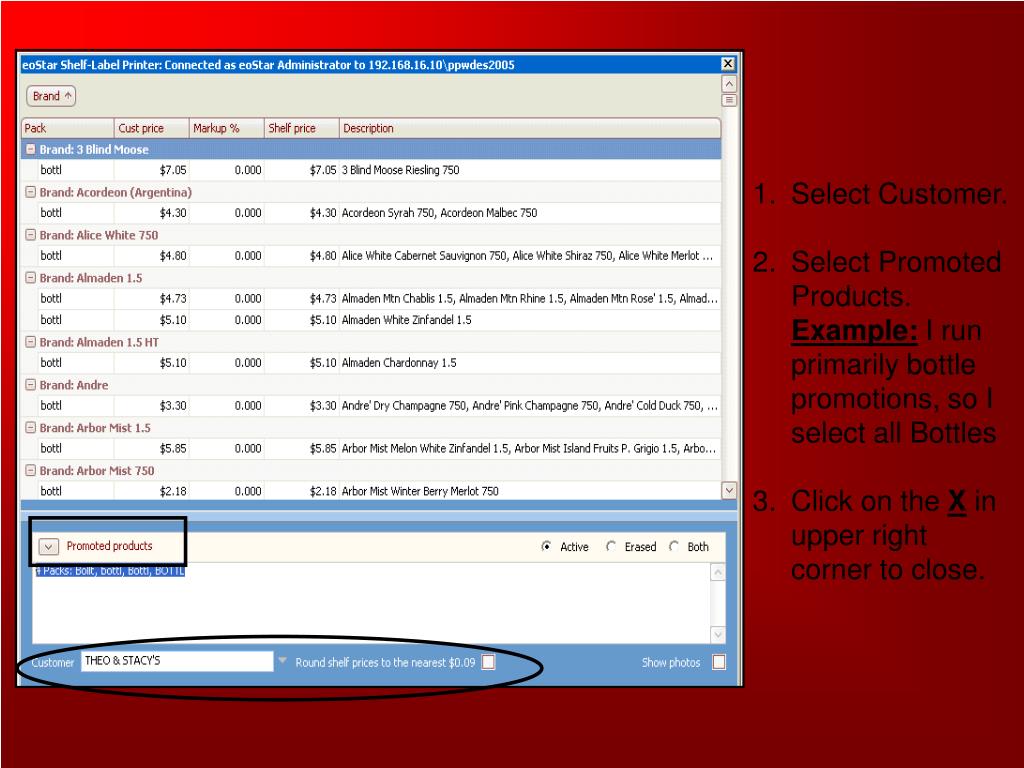This screenshot has height=768, width=1024.
Task: Sort by the Shelf price column header
Action: pos(302,128)
